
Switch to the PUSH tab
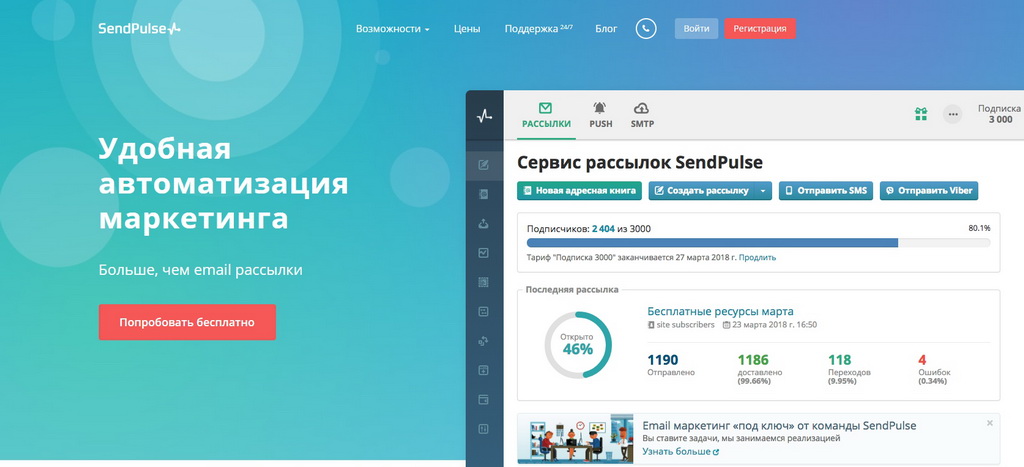pos(601,116)
